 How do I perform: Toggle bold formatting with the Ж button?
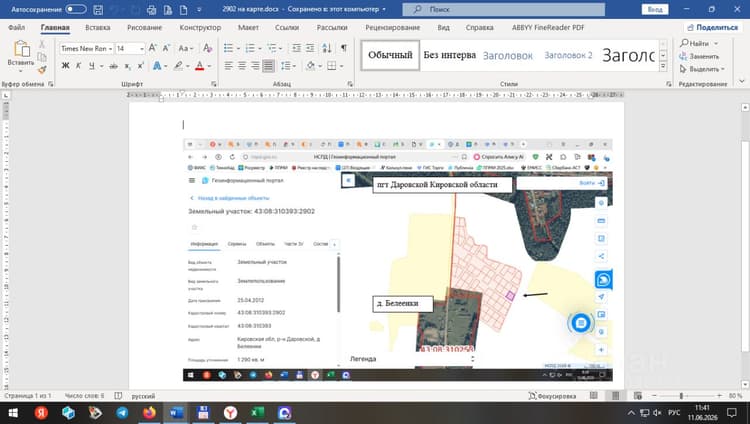coord(66,66)
